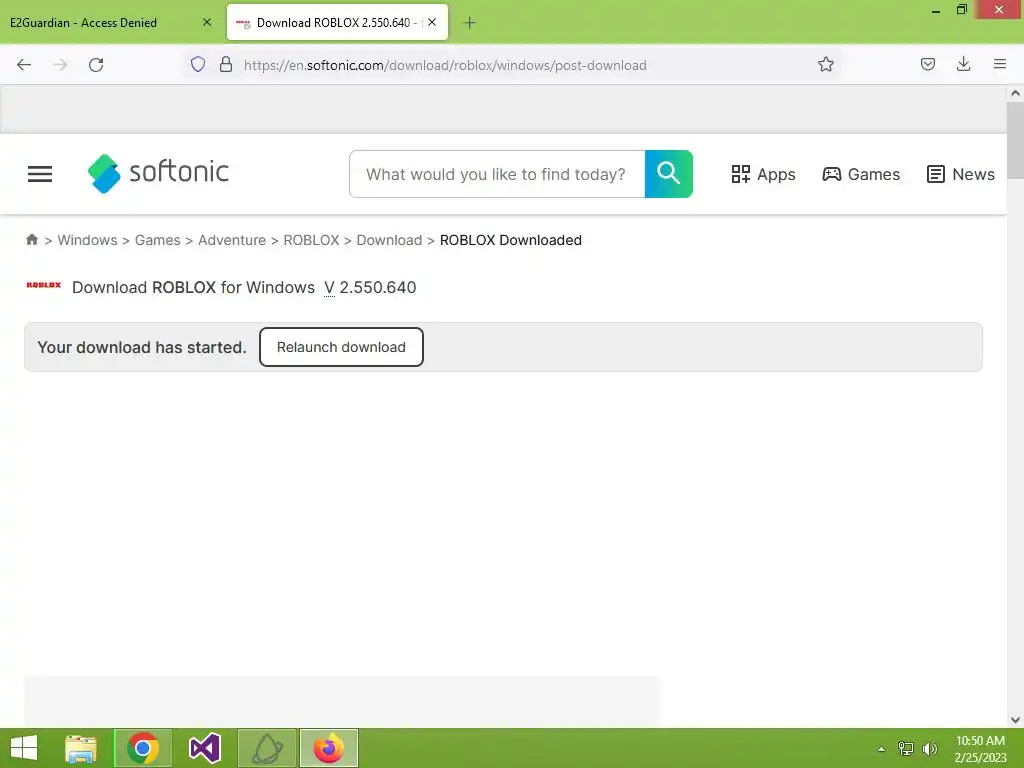
Task: Open the News section
Action: click(x=961, y=174)
